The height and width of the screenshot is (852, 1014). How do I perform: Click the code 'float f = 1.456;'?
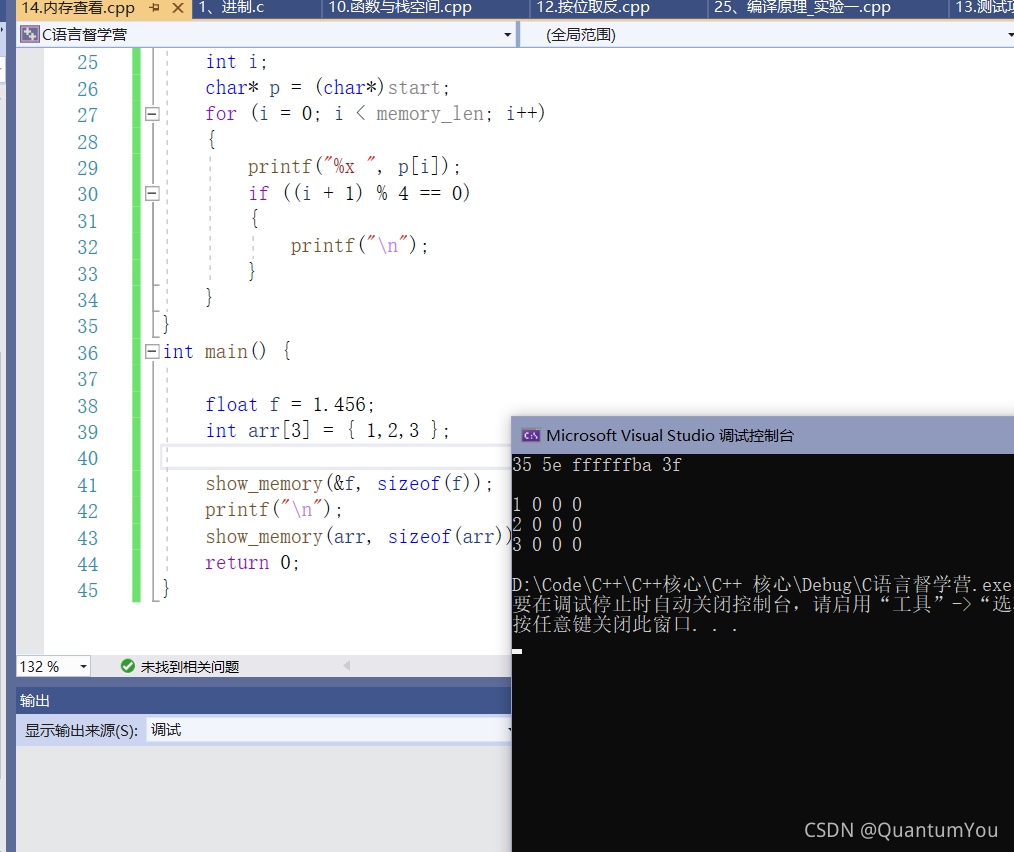(290, 405)
